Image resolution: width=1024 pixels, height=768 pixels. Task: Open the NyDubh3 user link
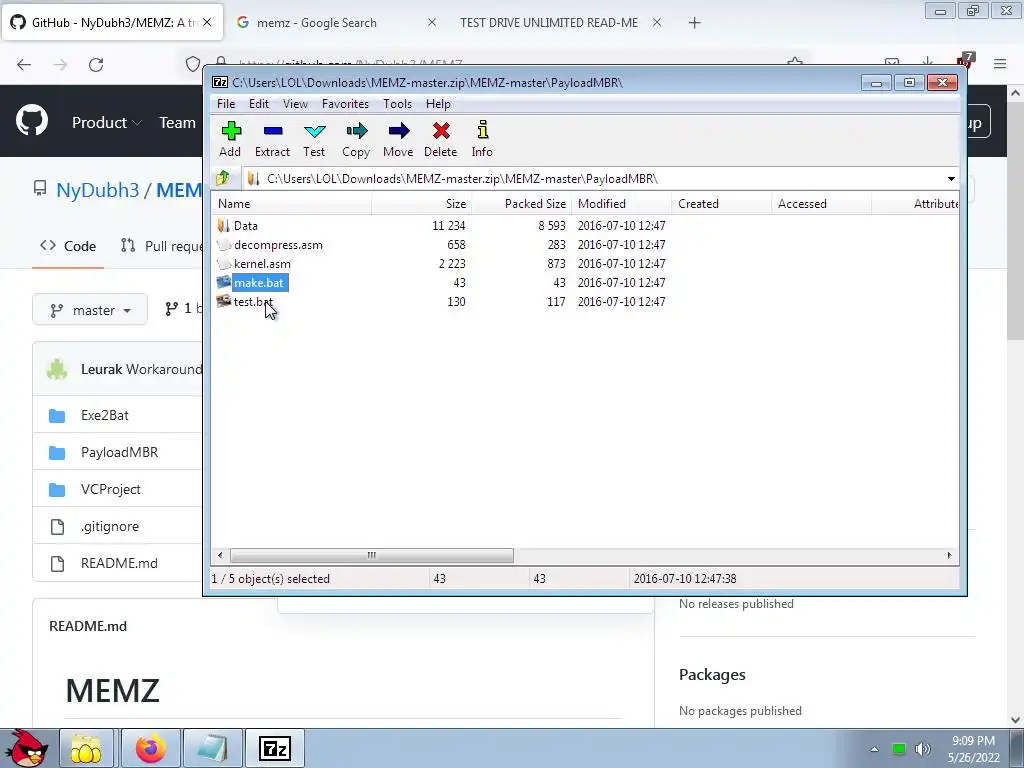pos(97,190)
